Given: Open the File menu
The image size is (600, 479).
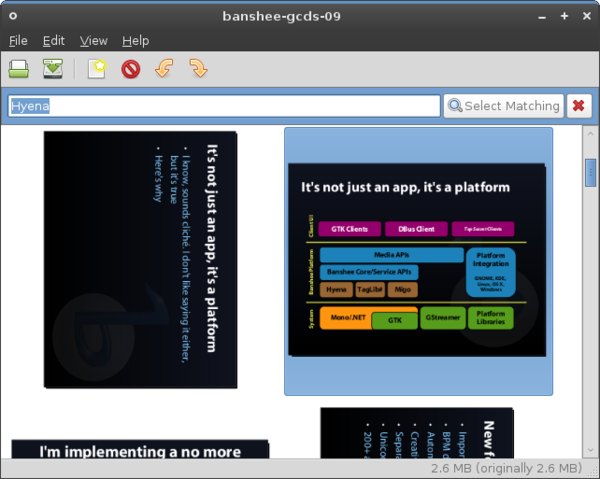Looking at the screenshot, I should 18,41.
